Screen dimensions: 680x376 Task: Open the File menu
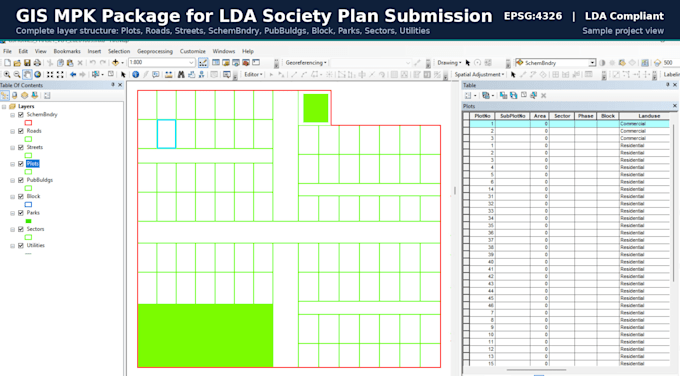7,51
